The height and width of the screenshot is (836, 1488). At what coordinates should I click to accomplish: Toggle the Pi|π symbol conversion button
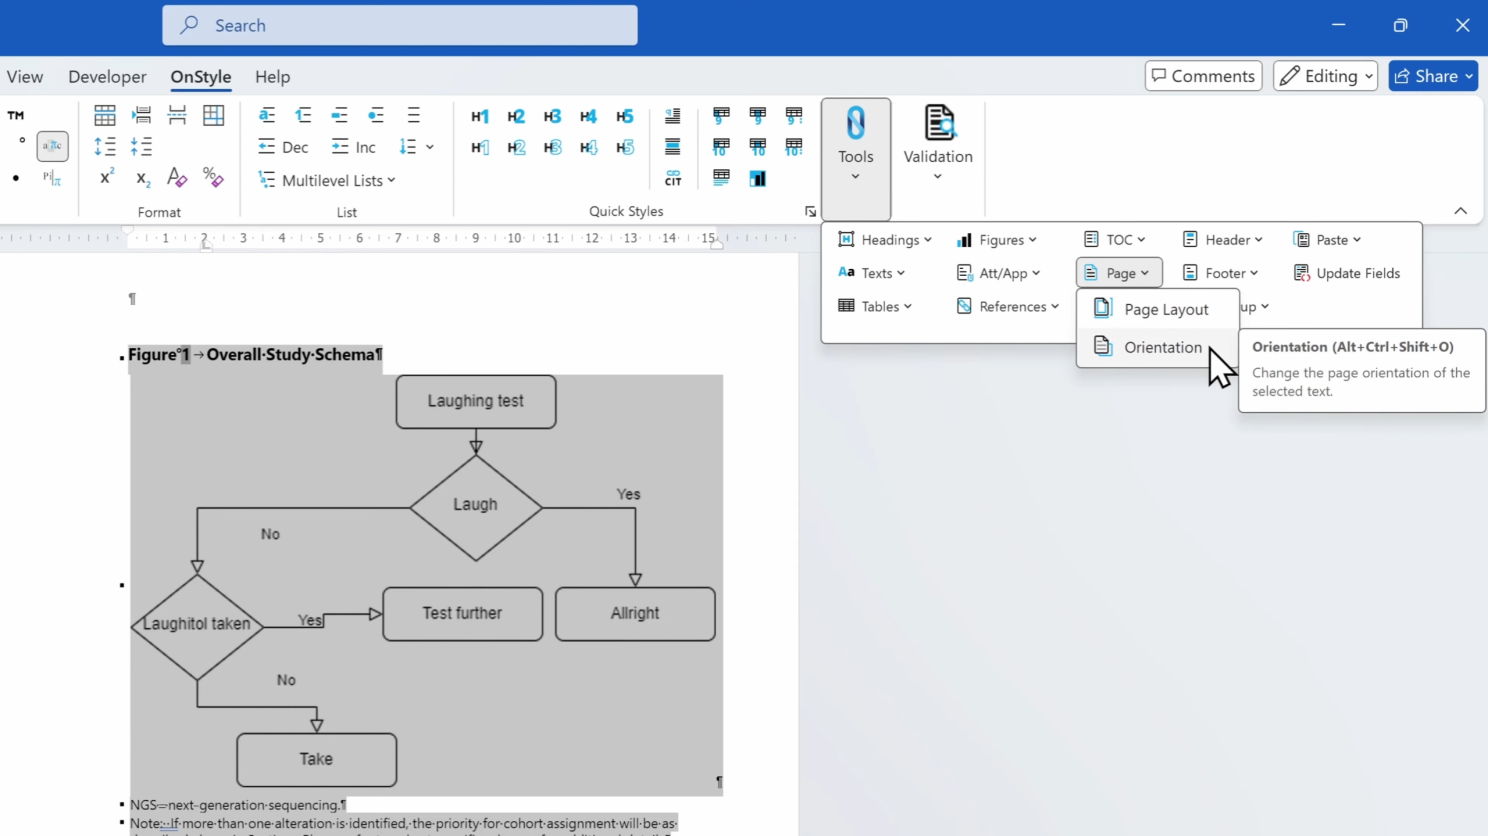pos(52,178)
